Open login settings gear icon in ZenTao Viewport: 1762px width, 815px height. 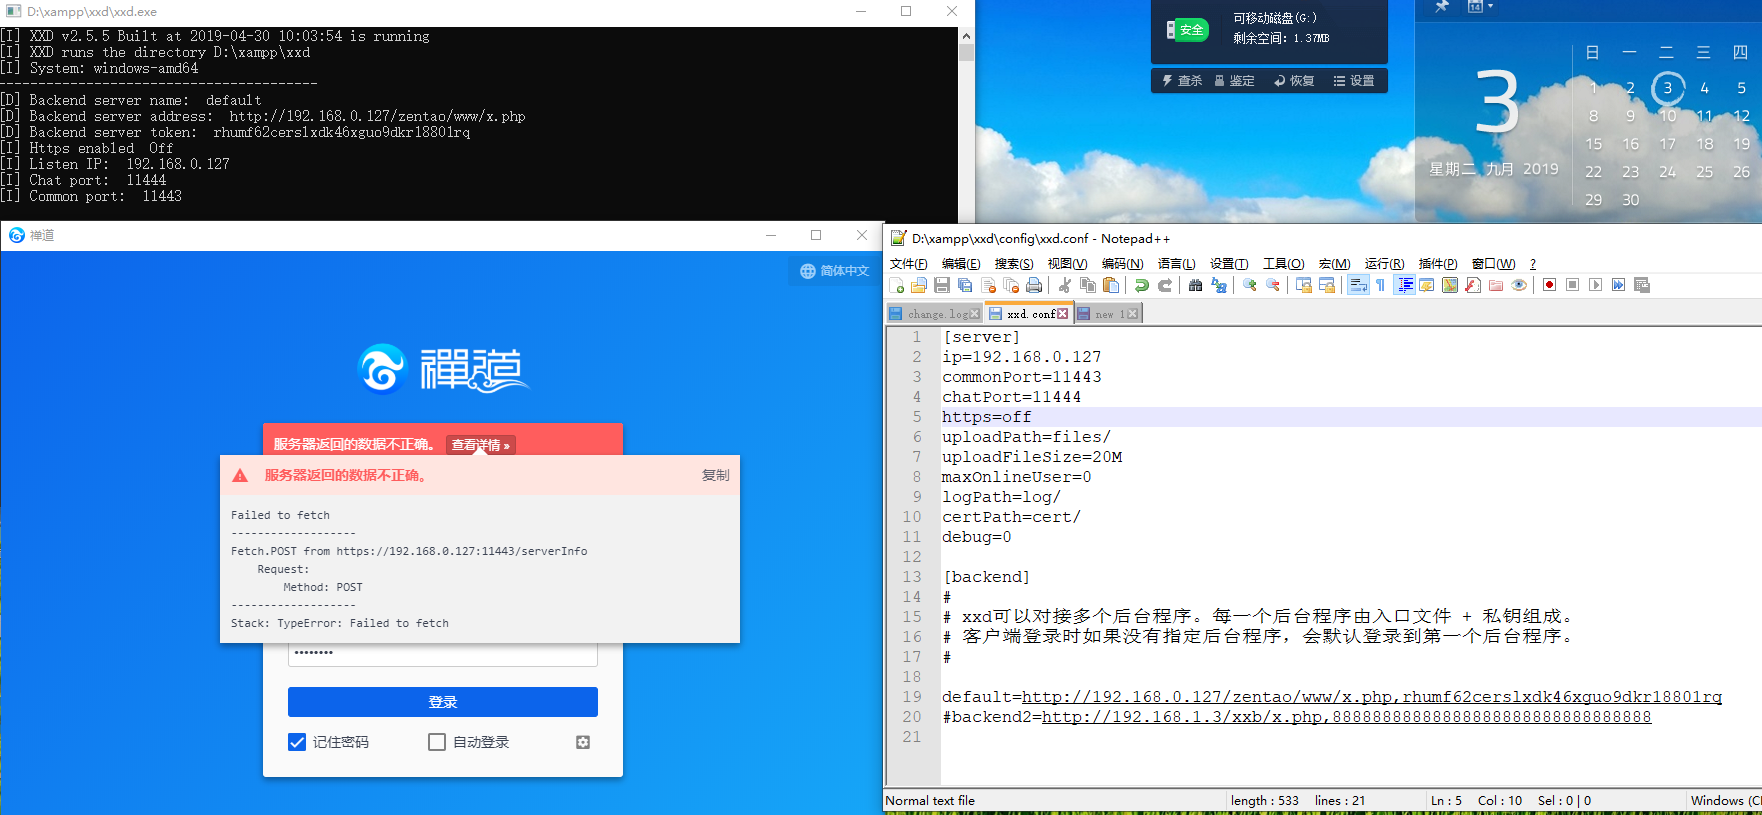point(583,742)
